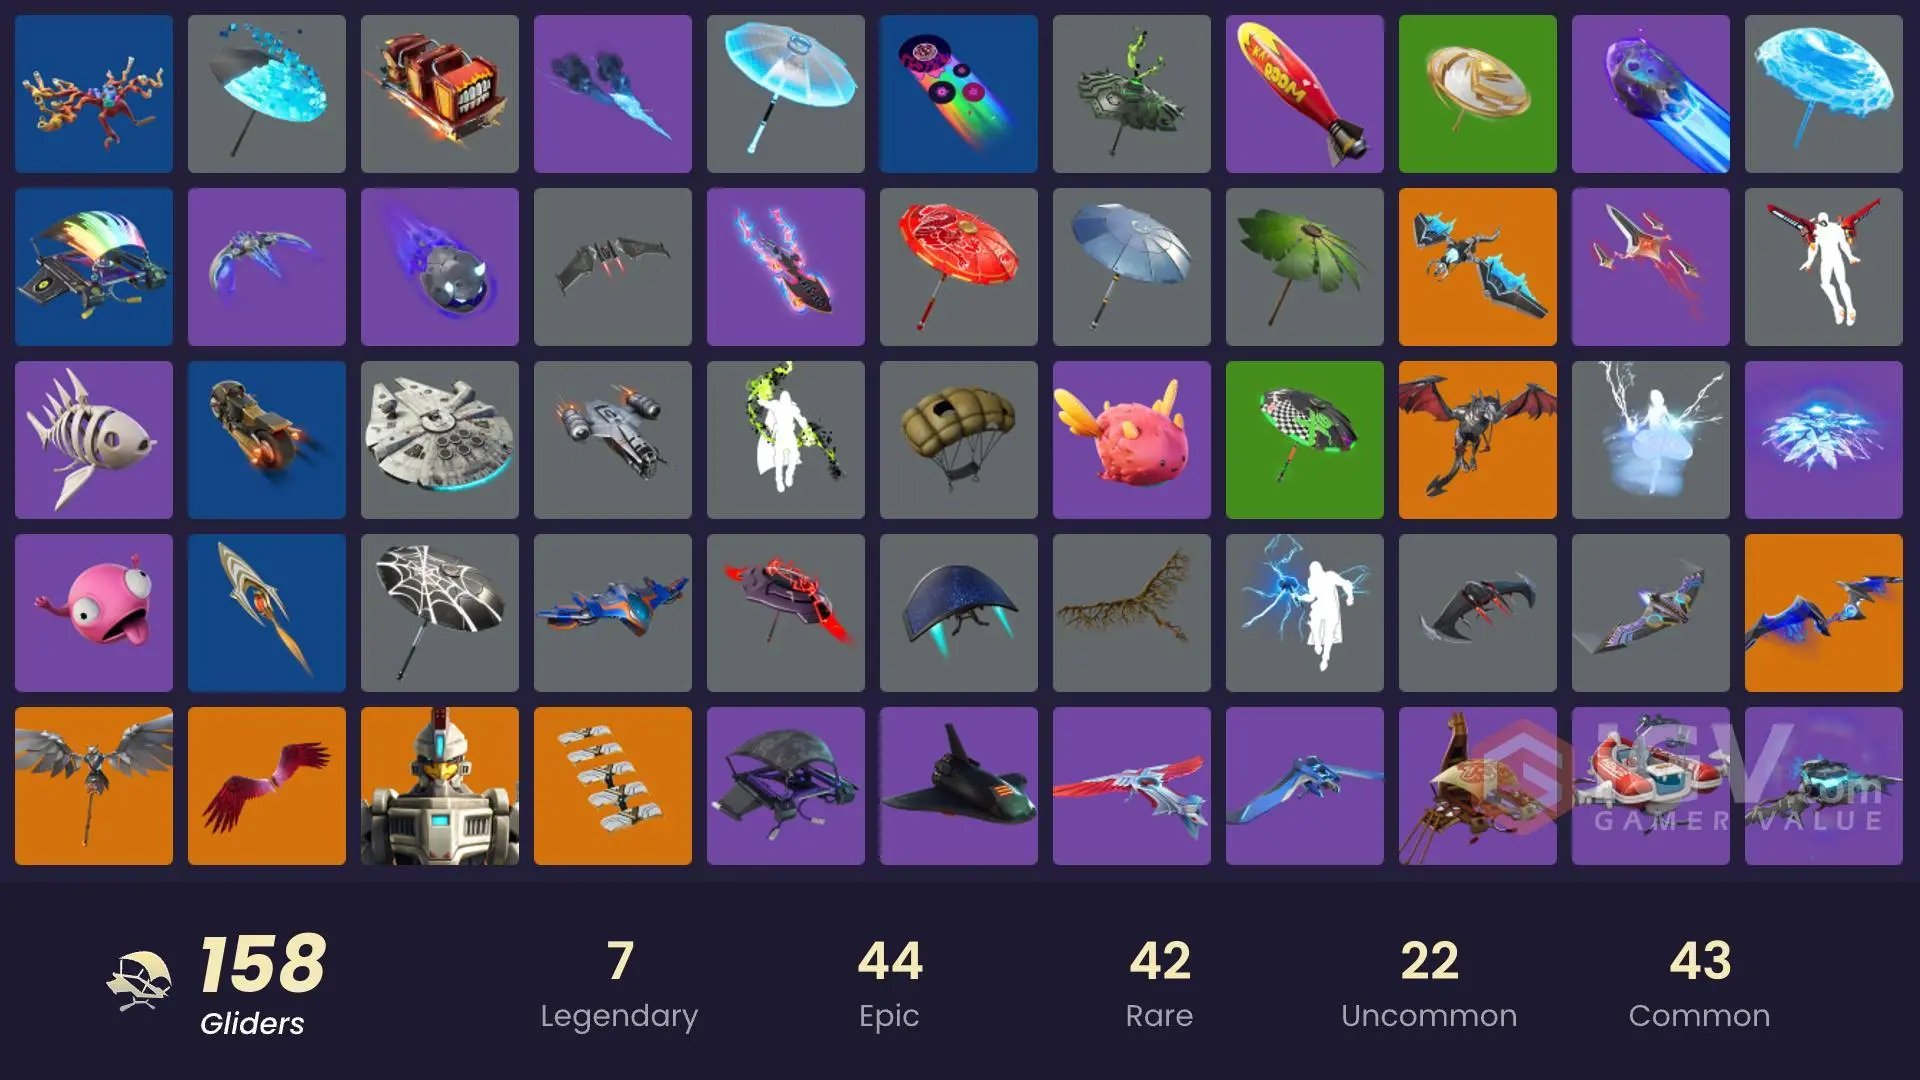This screenshot has height=1080, width=1920.
Task: Select the rainbow-canopy glider on blue
Action: pos(94,267)
